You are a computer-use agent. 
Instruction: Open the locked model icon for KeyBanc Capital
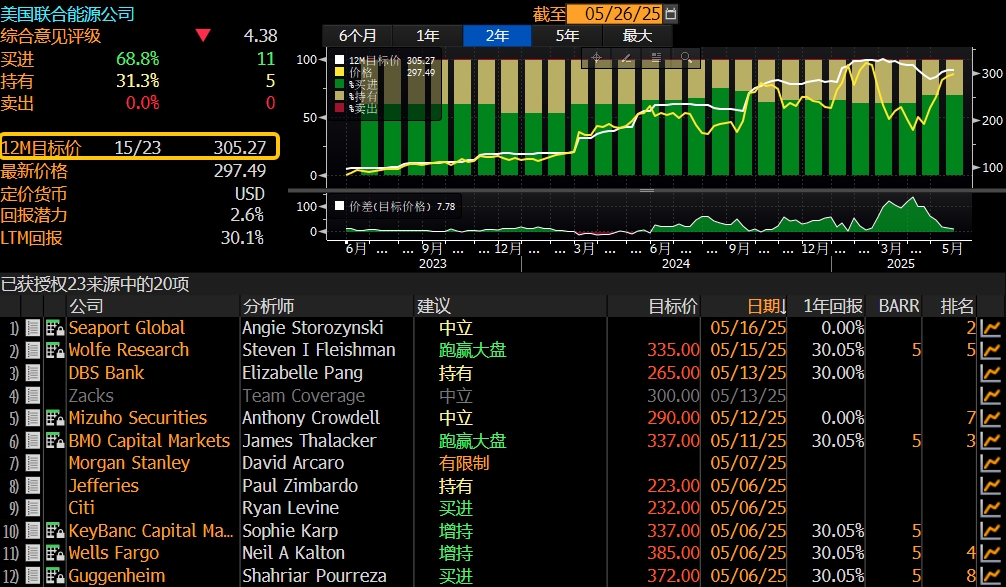point(55,531)
